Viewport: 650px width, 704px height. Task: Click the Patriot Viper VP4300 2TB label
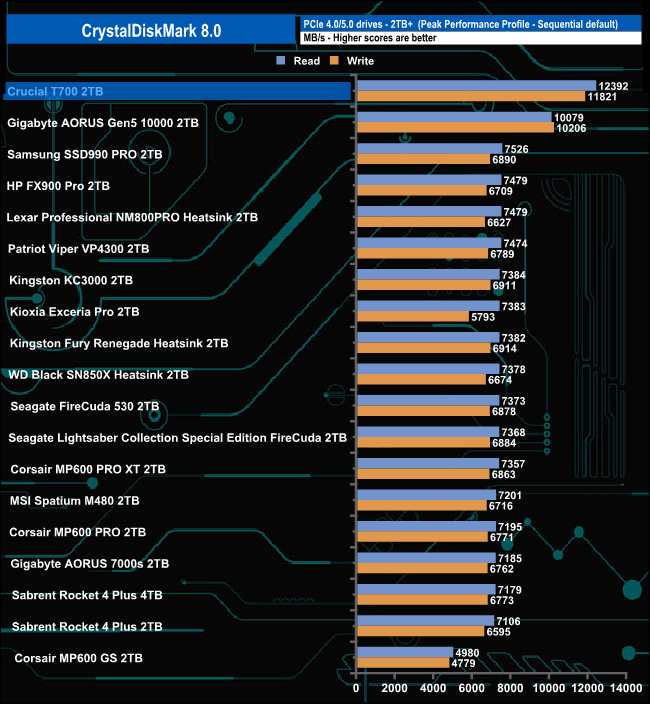pyautogui.click(x=79, y=249)
